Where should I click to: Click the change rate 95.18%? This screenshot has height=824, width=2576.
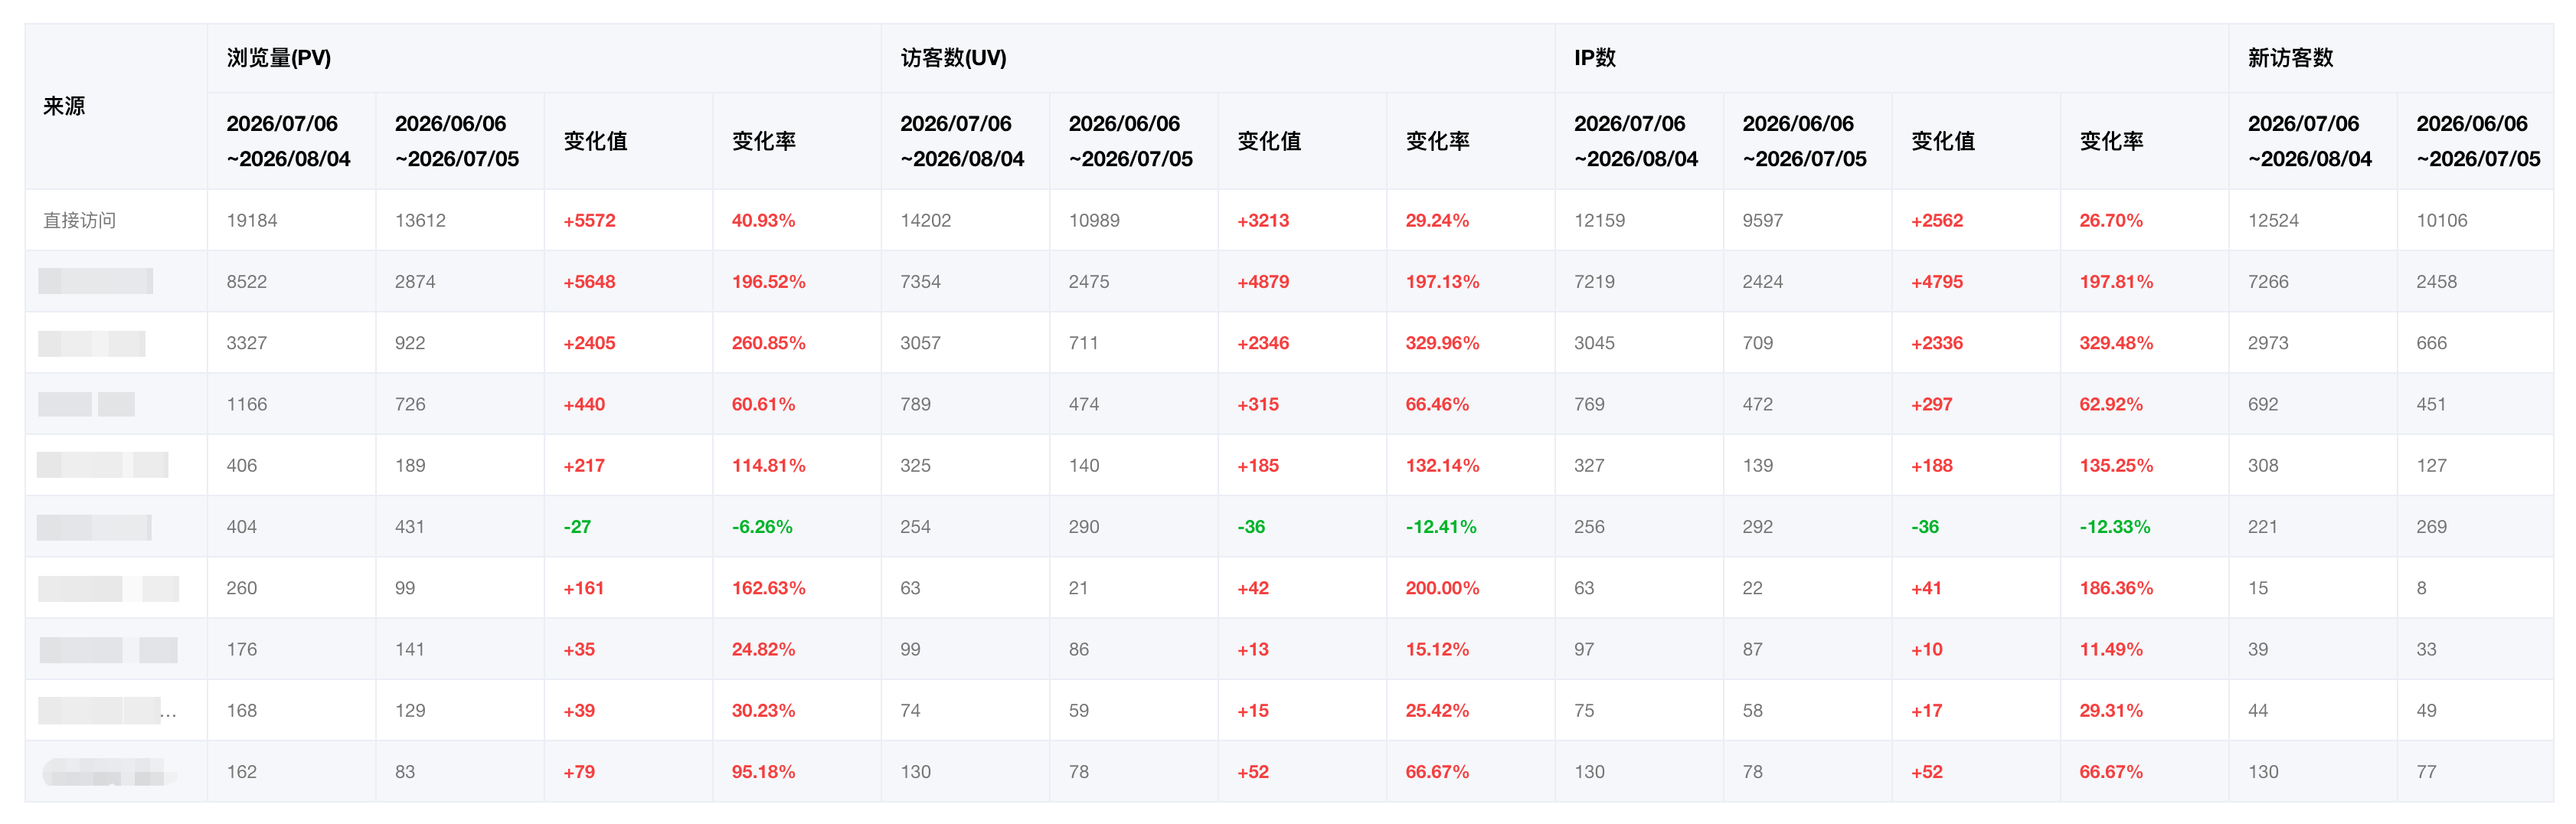(x=764, y=772)
